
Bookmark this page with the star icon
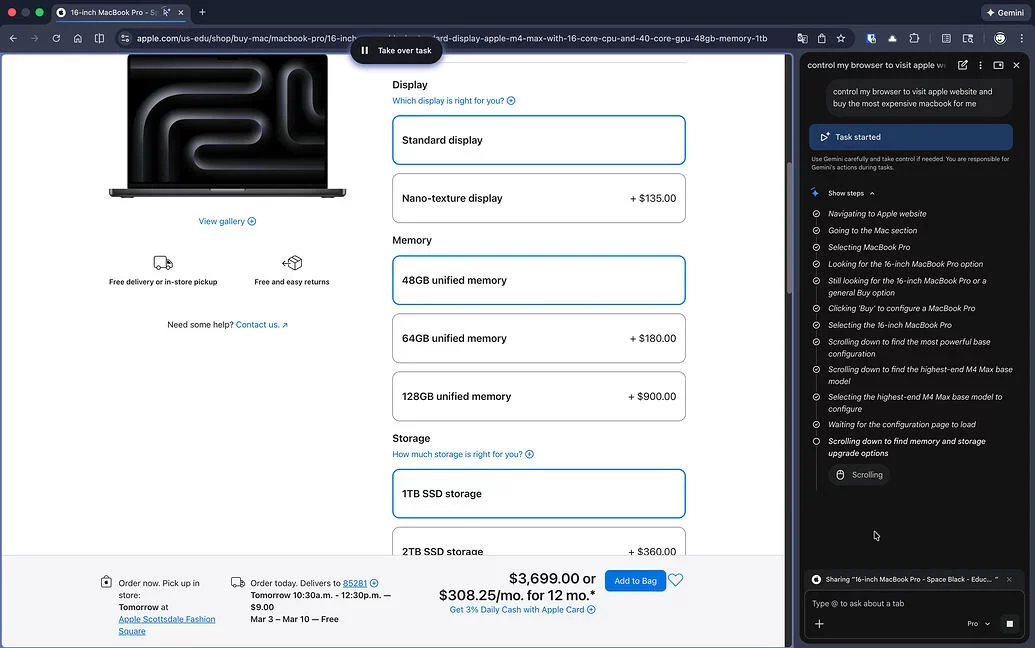pyautogui.click(x=841, y=39)
